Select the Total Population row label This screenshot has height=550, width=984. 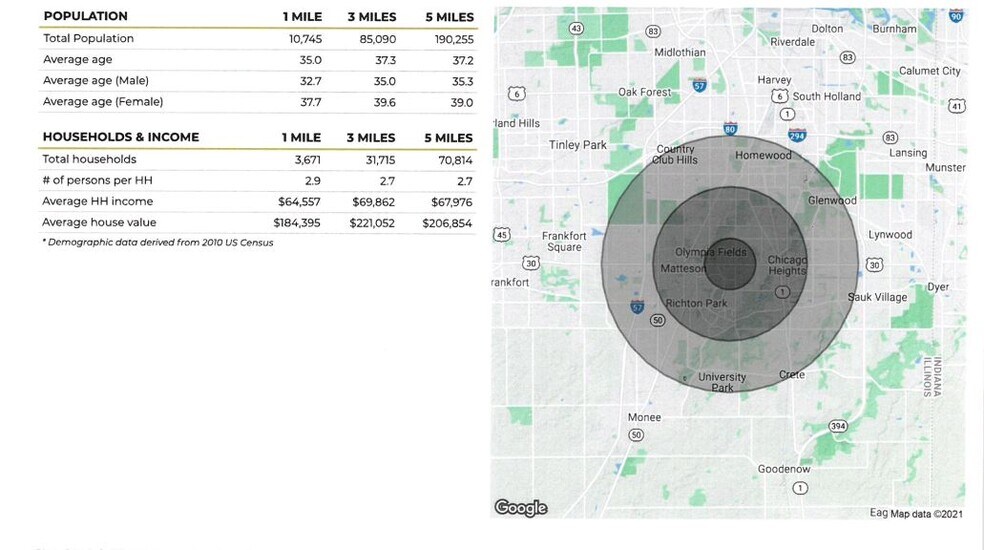pyautogui.click(x=88, y=38)
